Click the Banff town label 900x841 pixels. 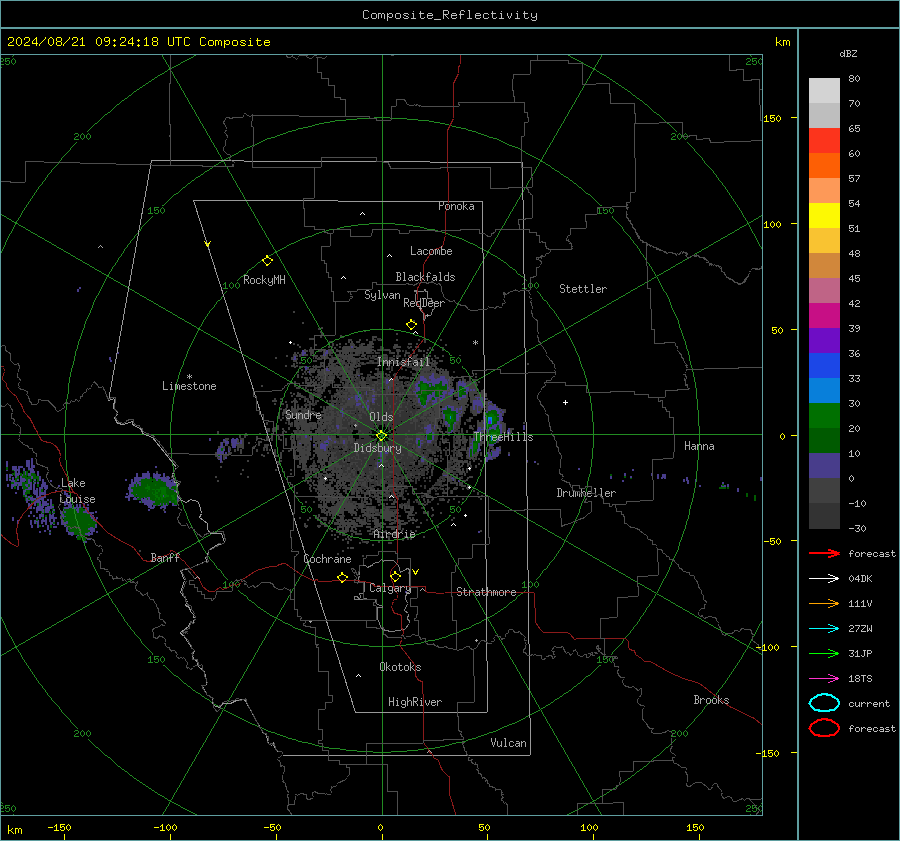(x=165, y=557)
